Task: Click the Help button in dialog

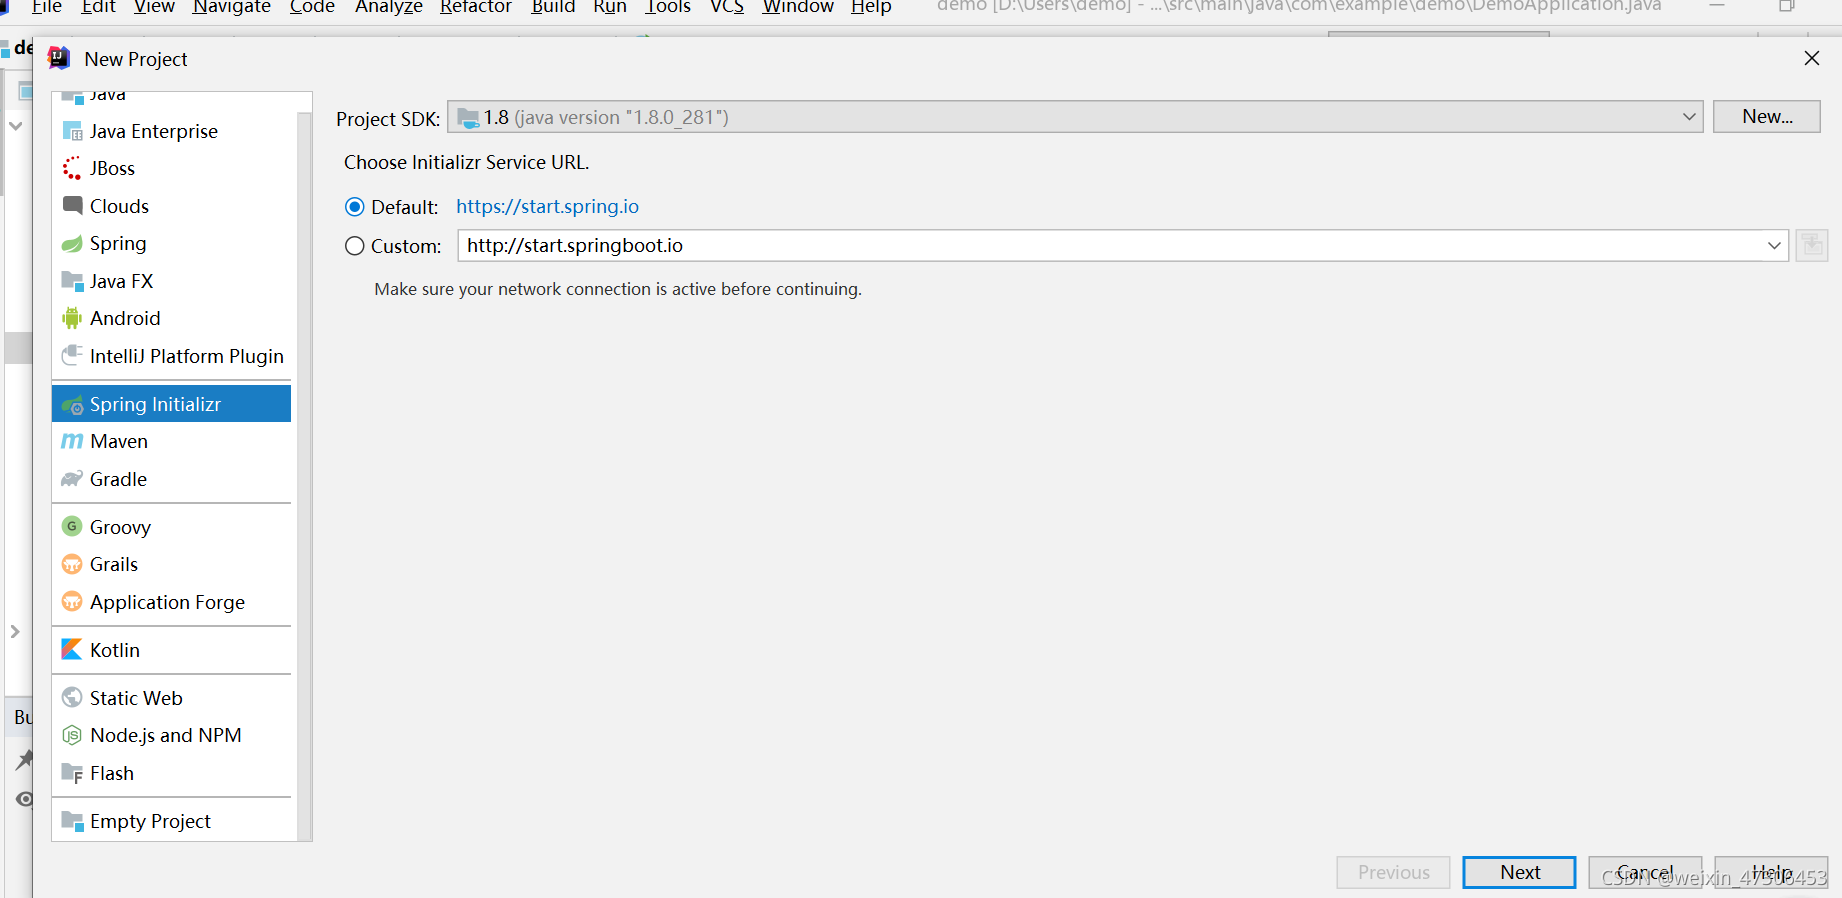Action: [x=1771, y=872]
